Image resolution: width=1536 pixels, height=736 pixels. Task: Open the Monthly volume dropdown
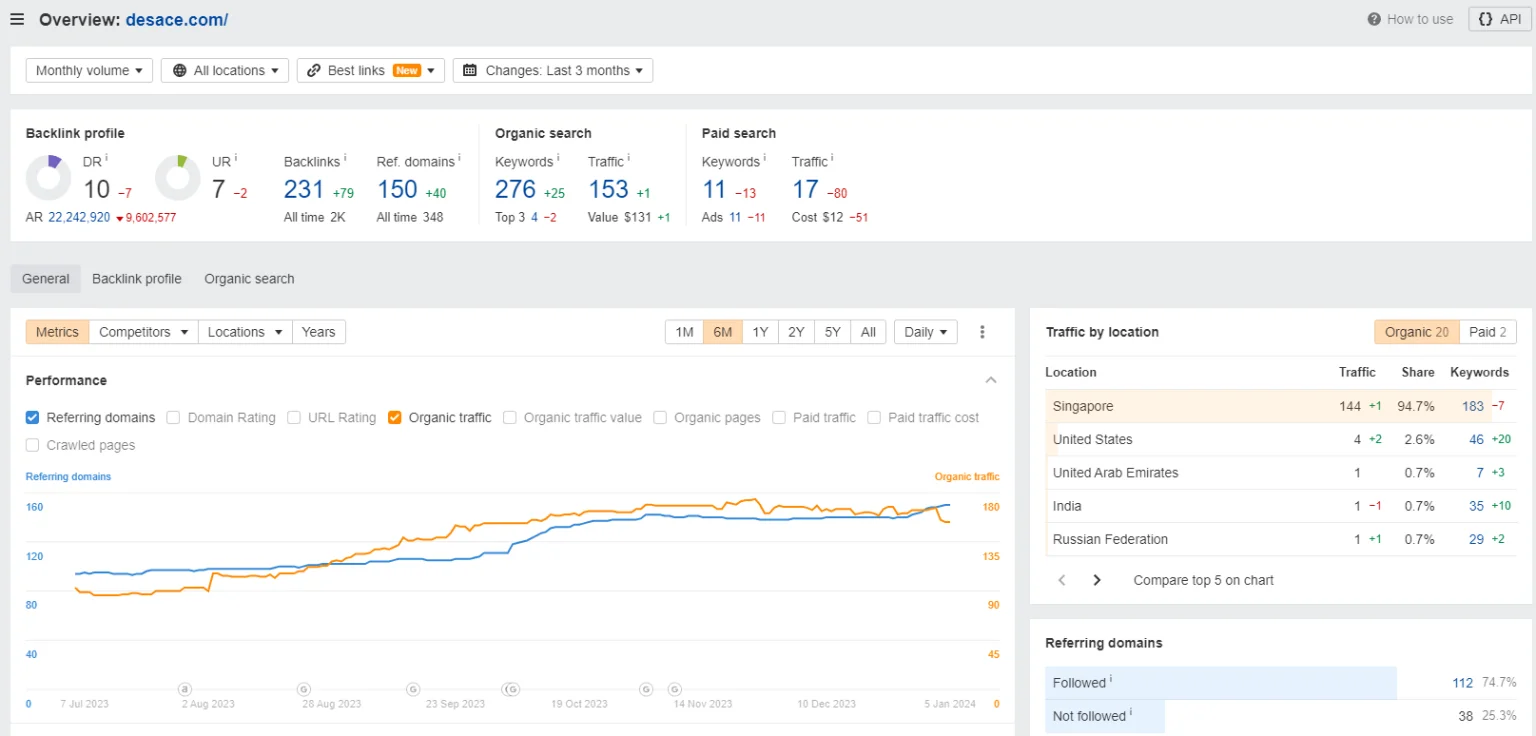coord(89,71)
